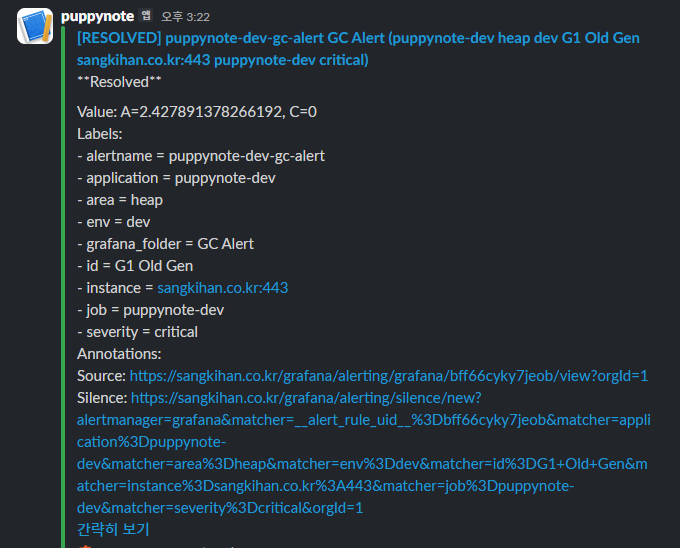The width and height of the screenshot is (680, 548).
Task: Click the area = heap line
Action: coord(120,200)
